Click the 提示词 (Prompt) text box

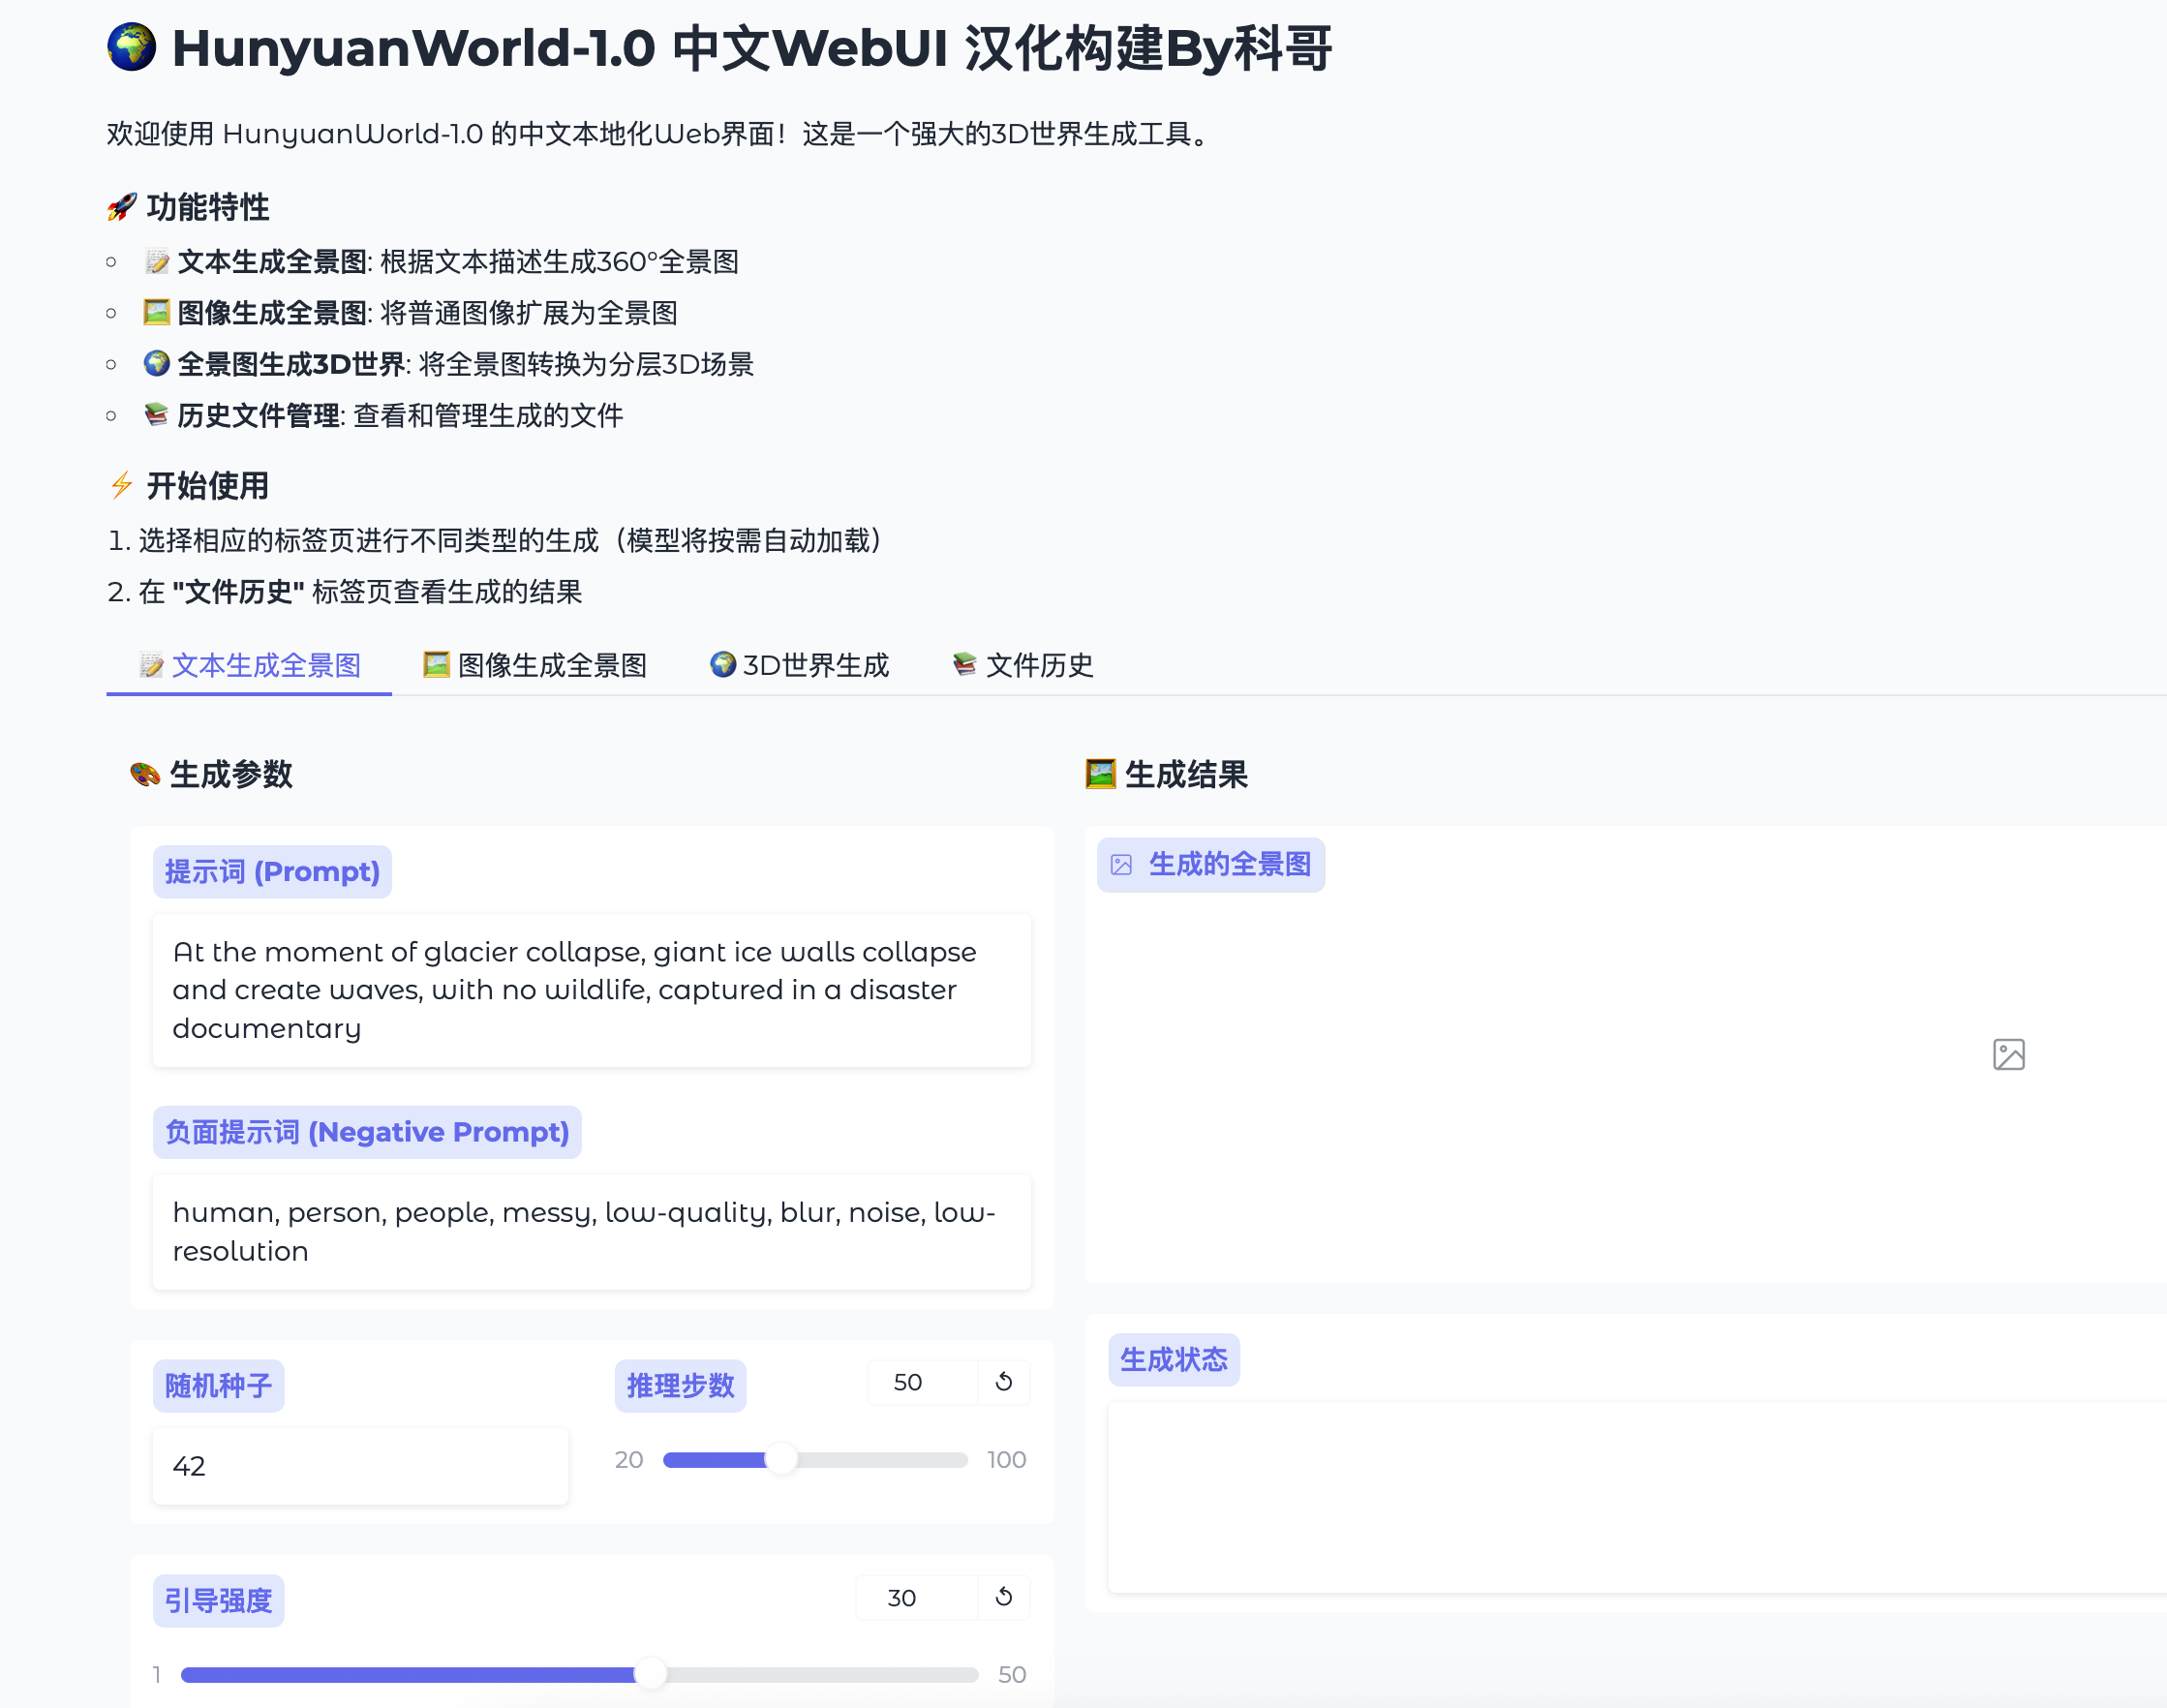tap(591, 990)
